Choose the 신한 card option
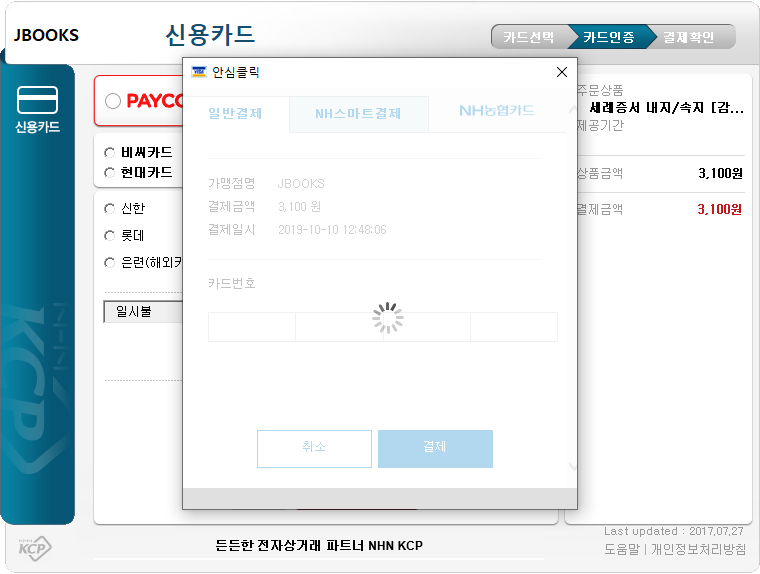The image size is (760, 574). click(x=110, y=208)
